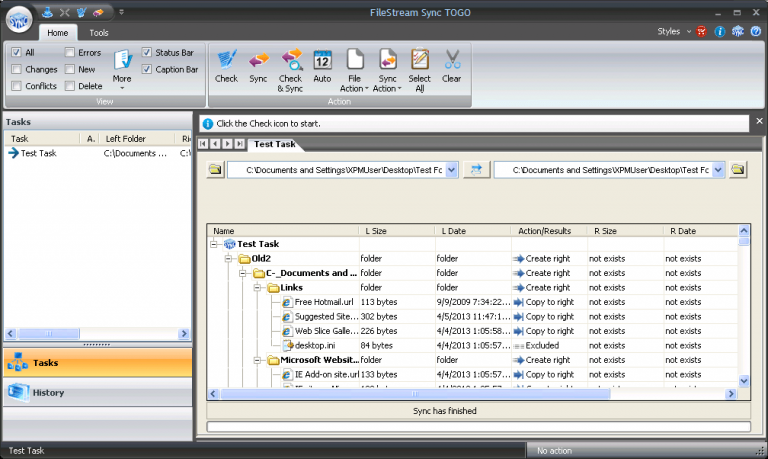Switch to the Home ribbon tab
This screenshot has height=459, width=768.
pyautogui.click(x=58, y=33)
